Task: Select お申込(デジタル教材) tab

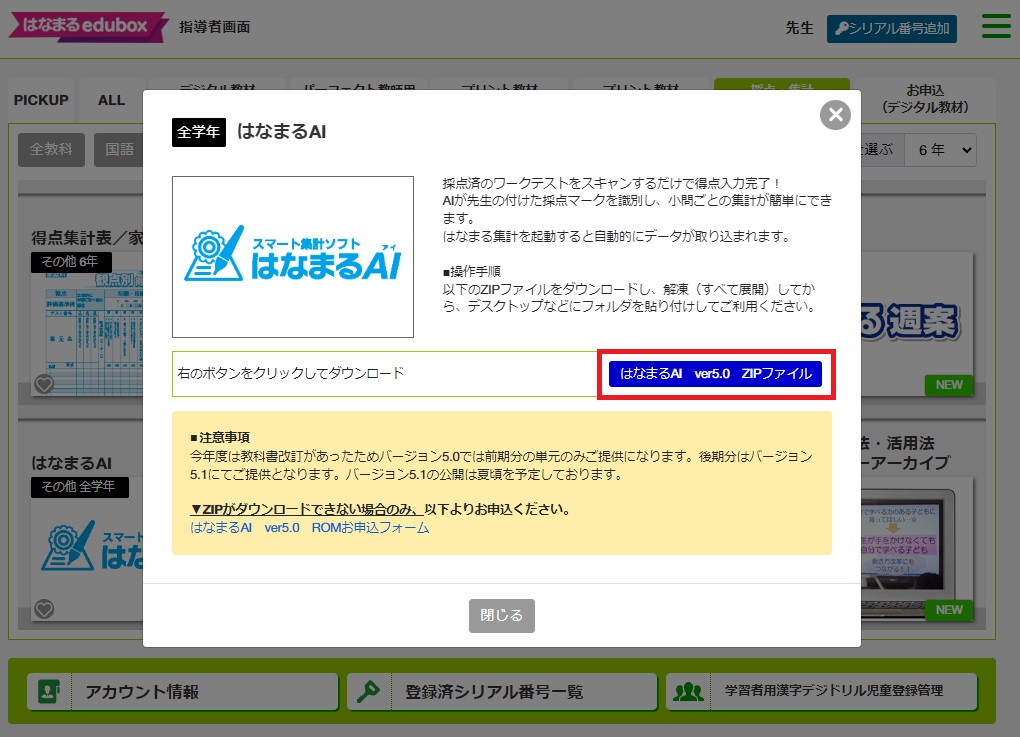Action: tap(925, 99)
